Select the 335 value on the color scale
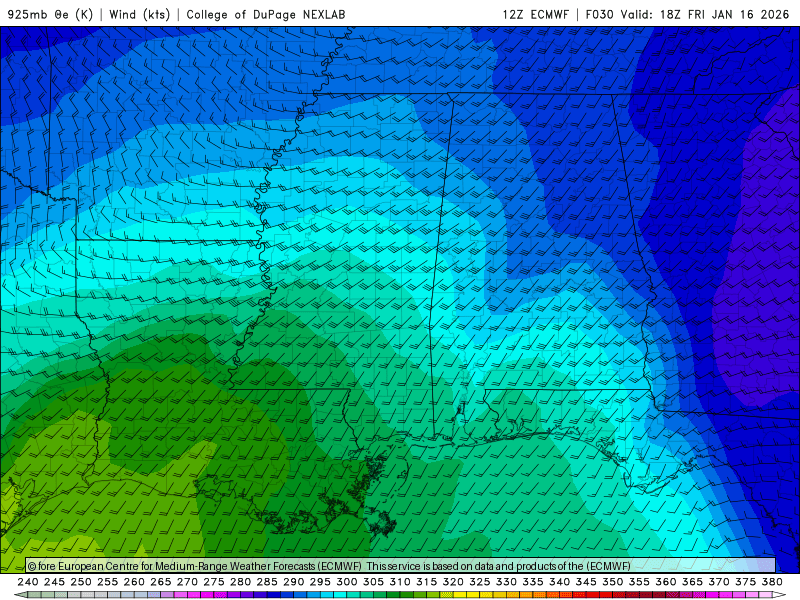Image resolution: width=800 pixels, height=600 pixels. 533,582
